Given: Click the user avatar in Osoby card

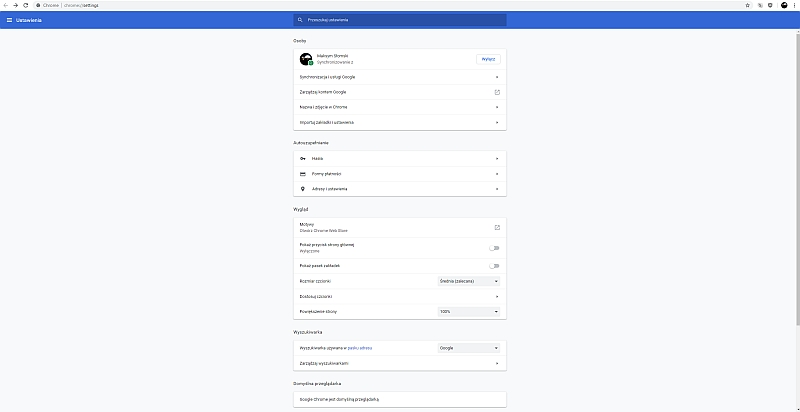Looking at the screenshot, I should click(x=306, y=59).
